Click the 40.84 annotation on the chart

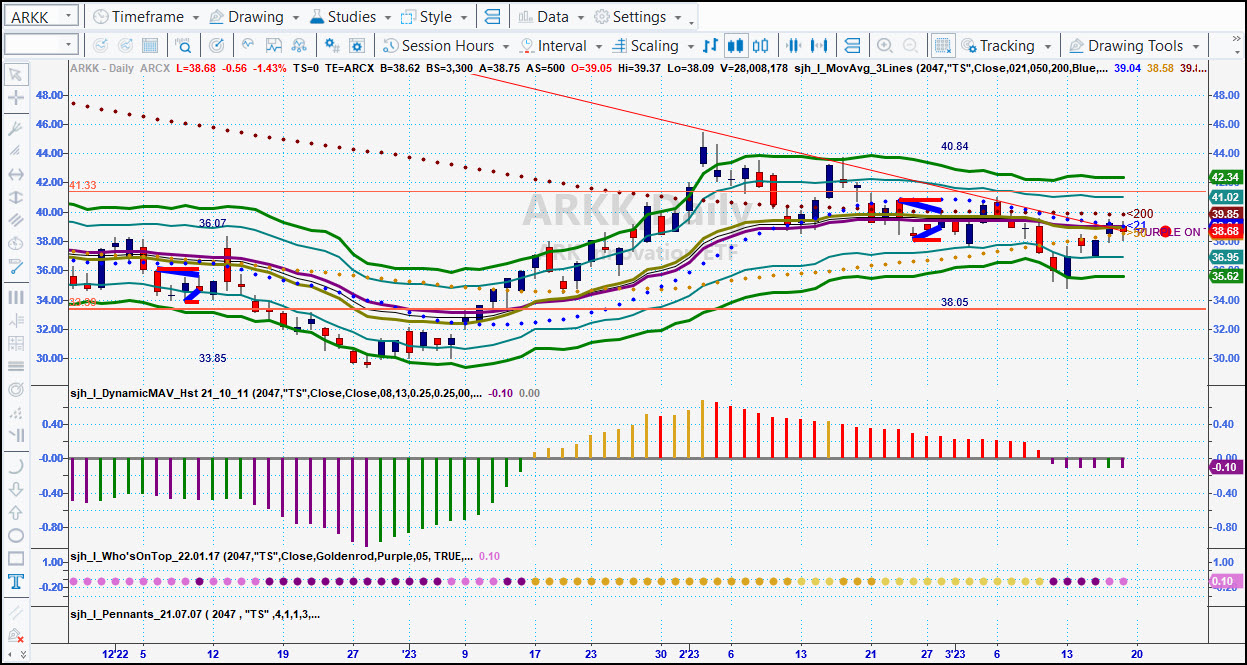click(955, 146)
